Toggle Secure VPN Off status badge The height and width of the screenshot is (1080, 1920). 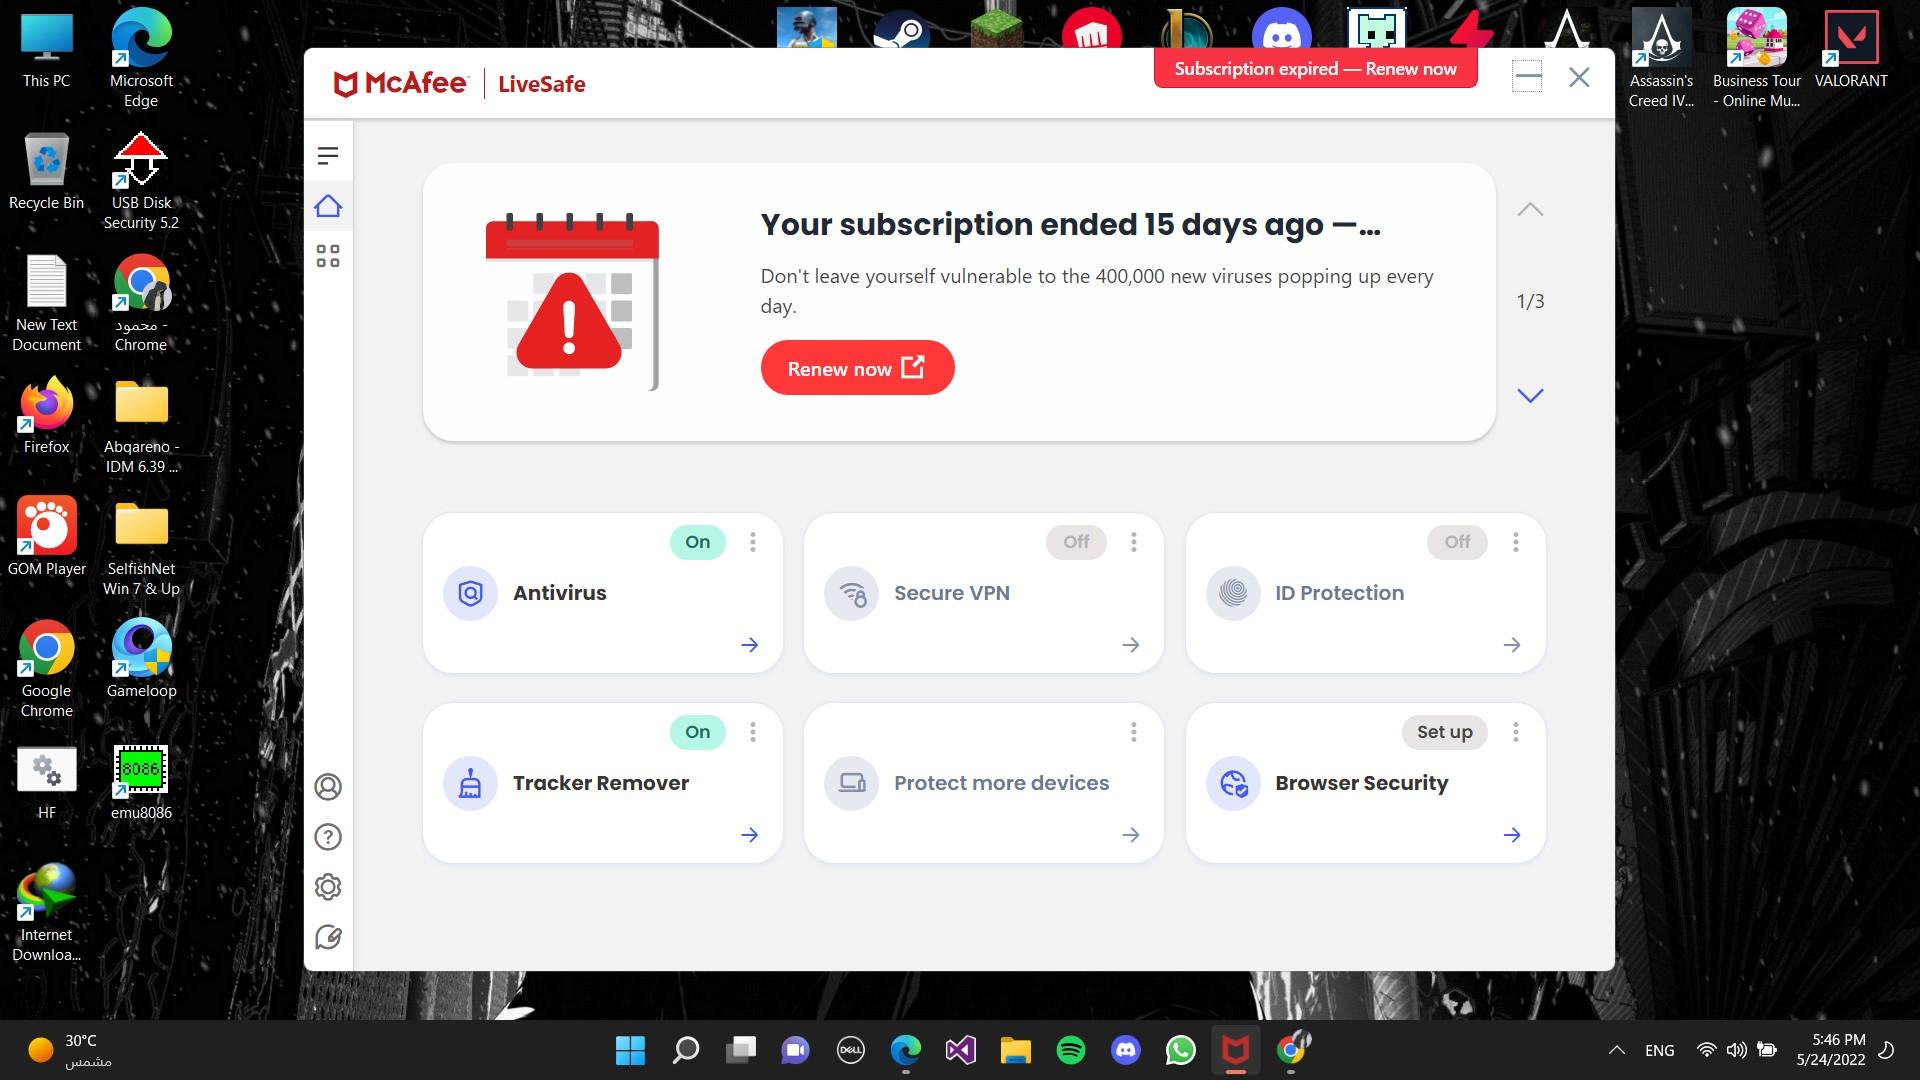(1076, 542)
